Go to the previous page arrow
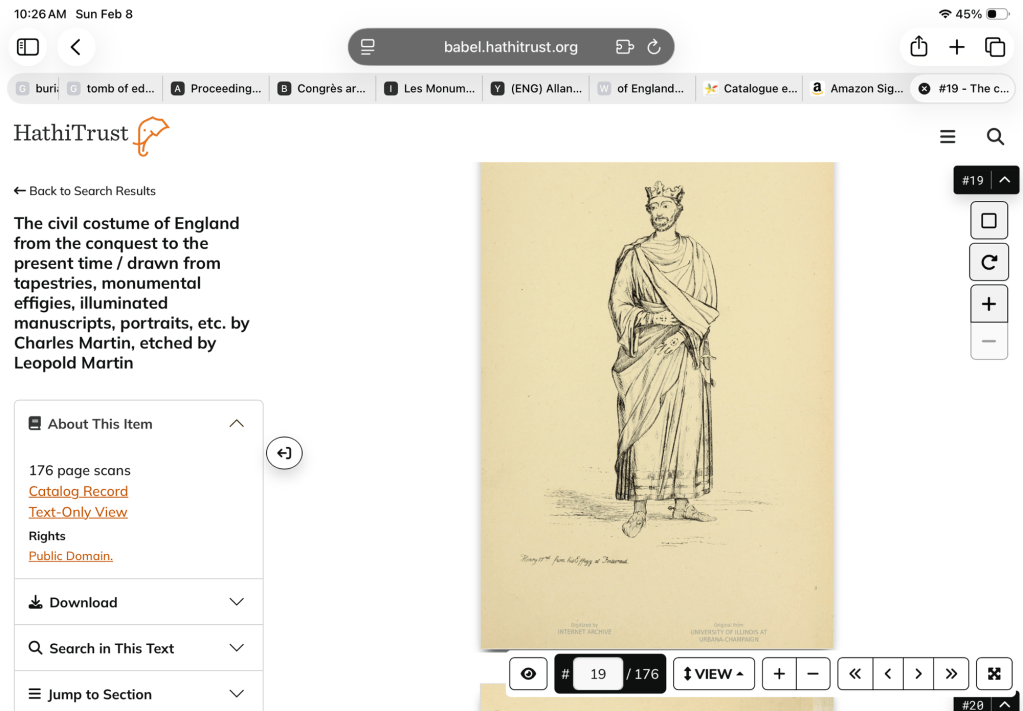Image resolution: width=1023 pixels, height=711 pixels. [x=887, y=674]
